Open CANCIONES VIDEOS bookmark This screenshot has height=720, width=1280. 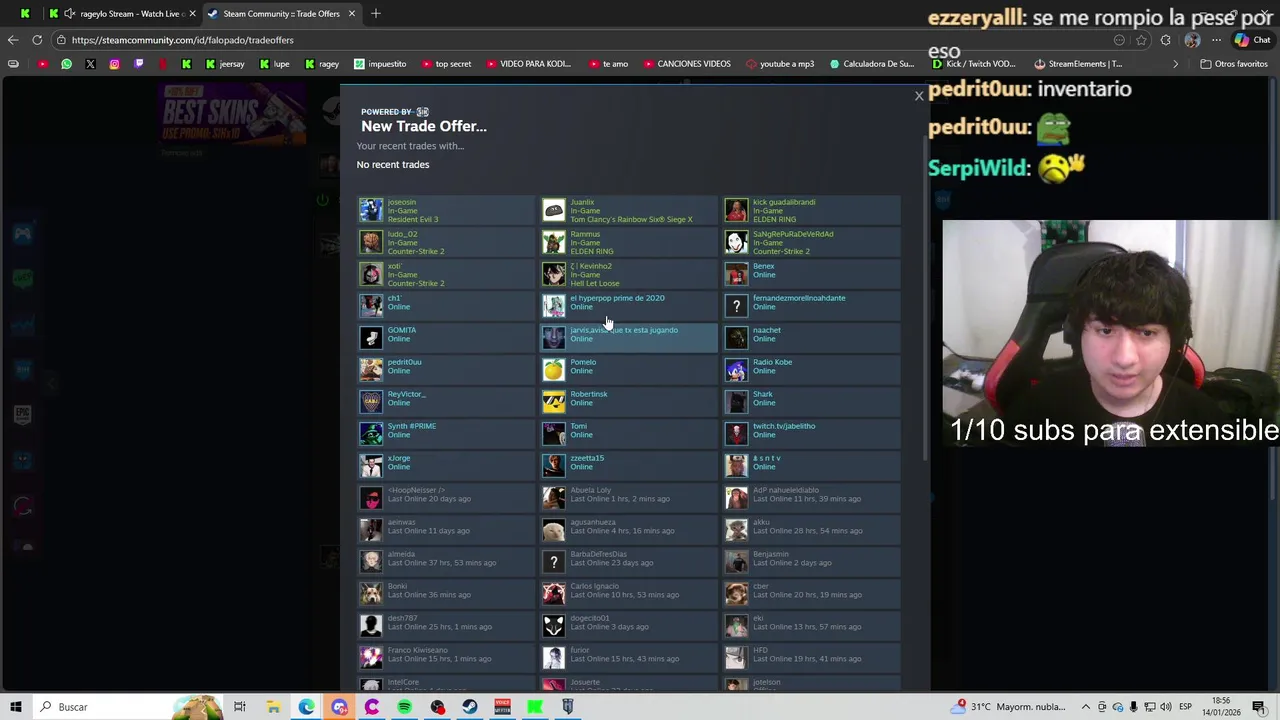click(x=685, y=64)
